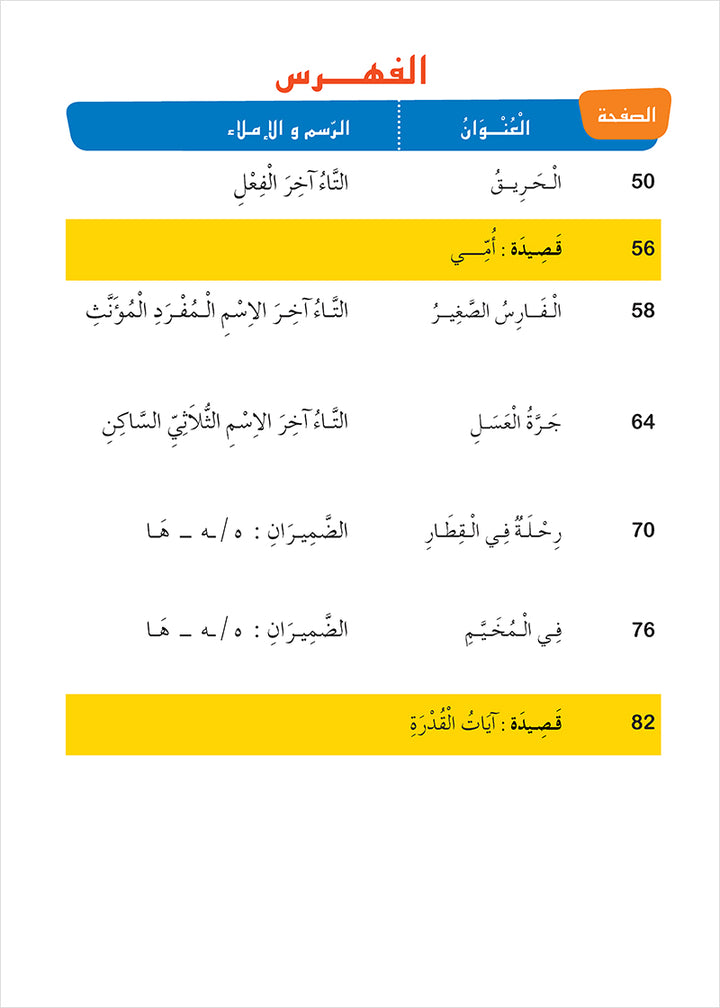
Task: Click page number 58
Action: [643, 311]
